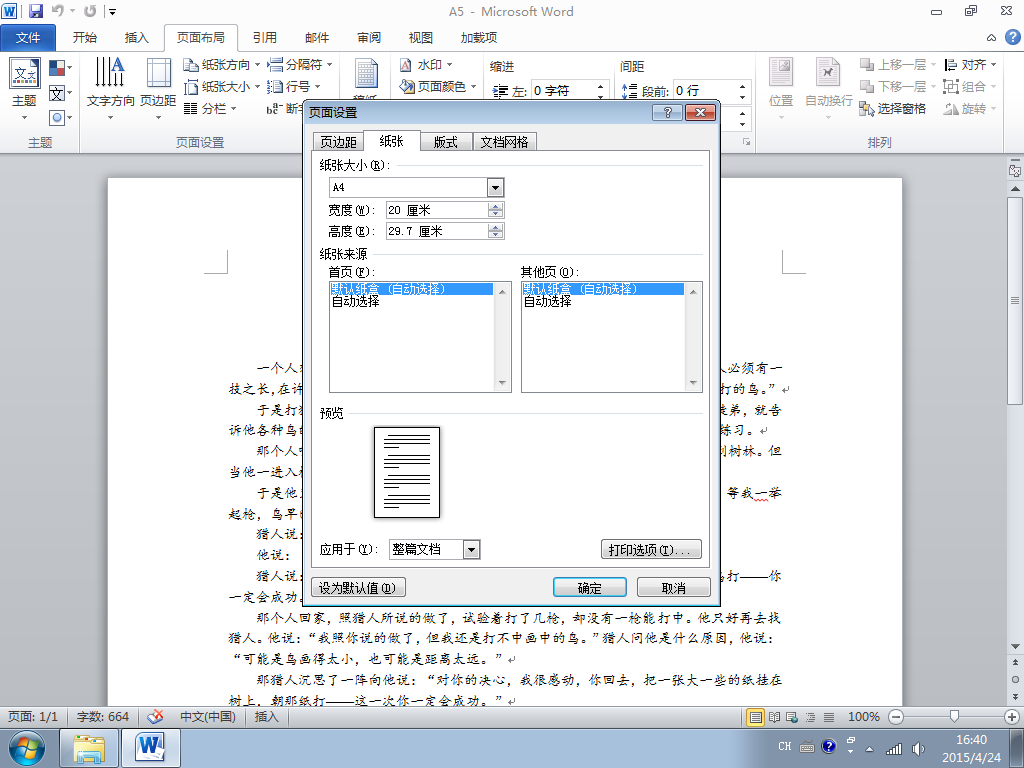The image size is (1024, 768).
Task: Click the Selection Pane (选择窗格) icon
Action: [867, 109]
